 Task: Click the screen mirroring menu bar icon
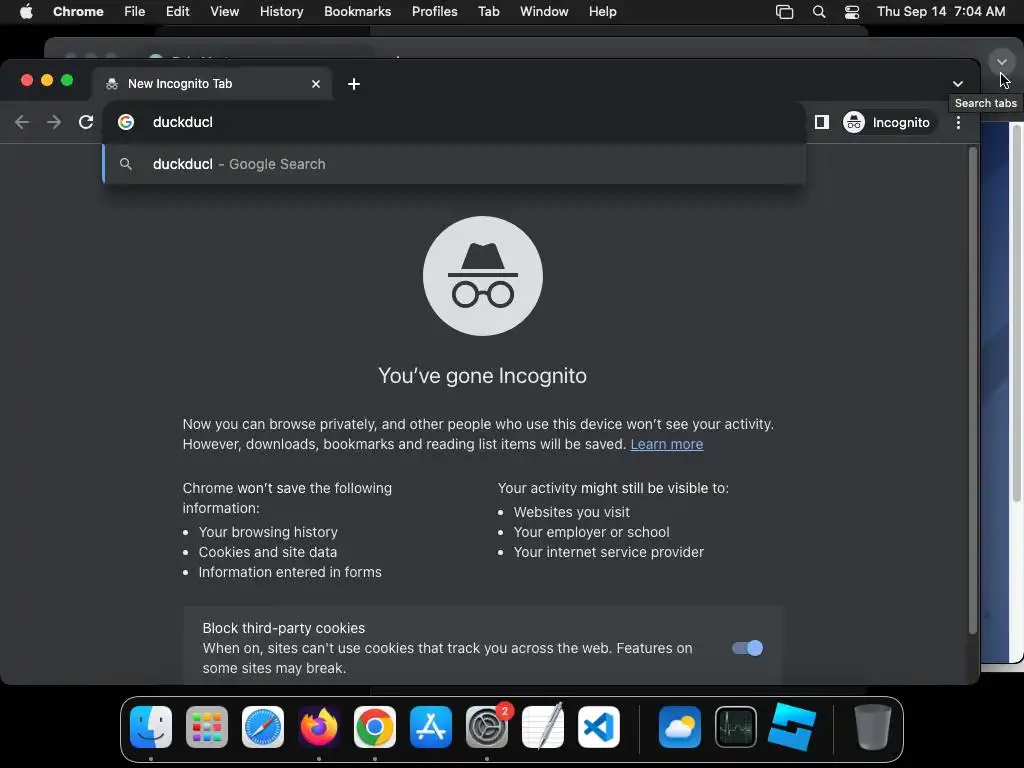tap(784, 12)
